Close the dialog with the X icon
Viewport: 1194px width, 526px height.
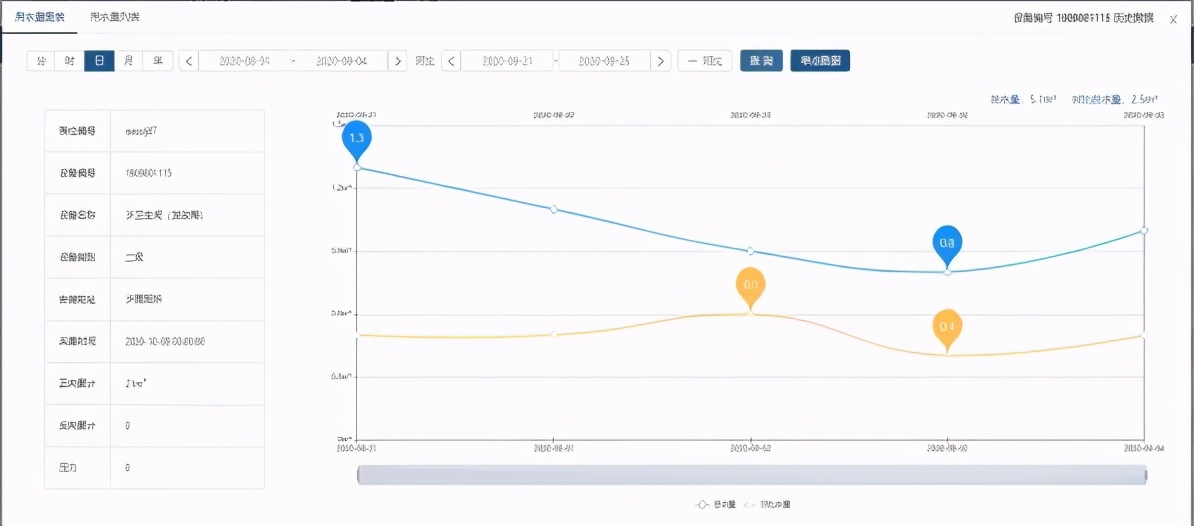coord(1173,19)
